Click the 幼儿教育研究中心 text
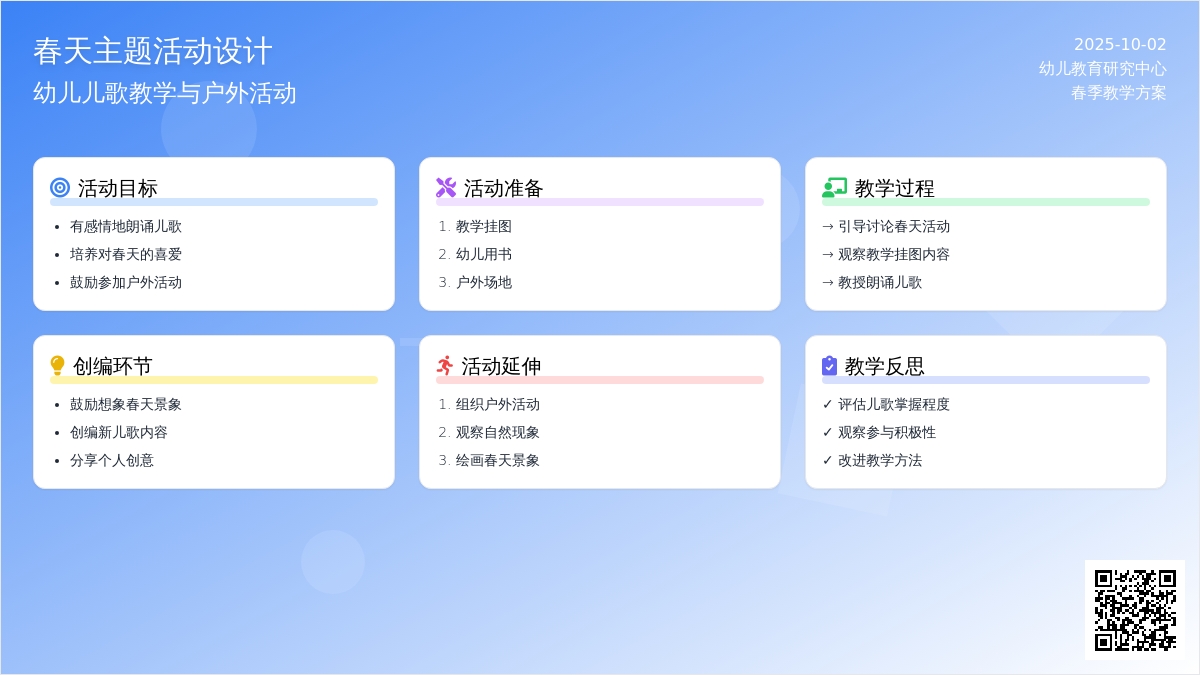The image size is (1200, 675). pos(1102,68)
